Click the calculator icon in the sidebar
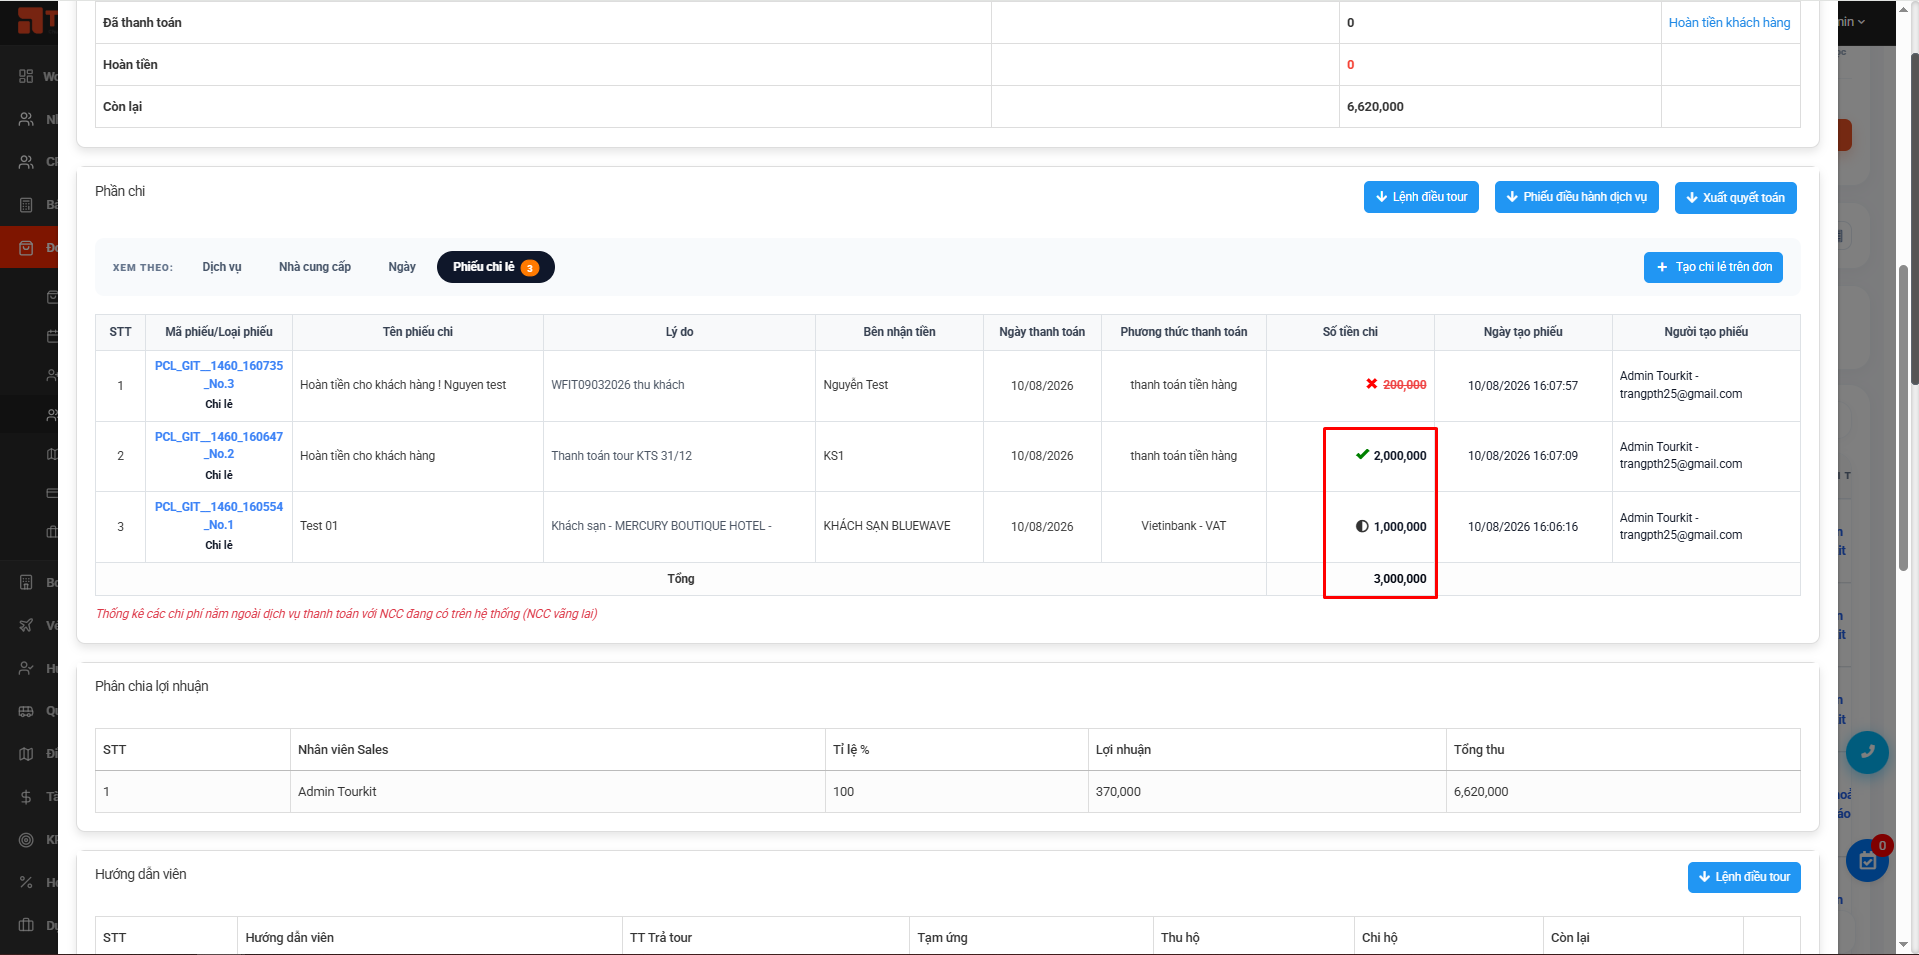 click(26, 204)
